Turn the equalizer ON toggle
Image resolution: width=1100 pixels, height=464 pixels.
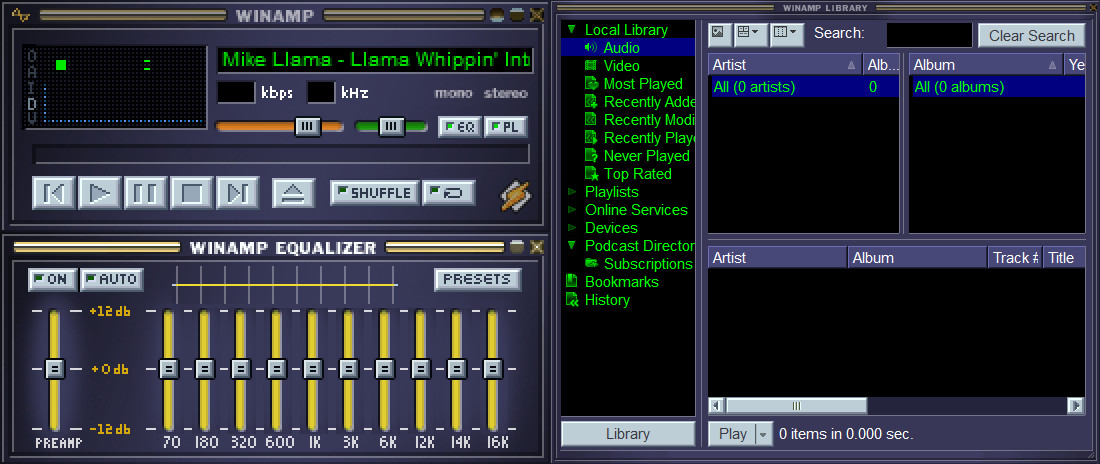(x=53, y=279)
